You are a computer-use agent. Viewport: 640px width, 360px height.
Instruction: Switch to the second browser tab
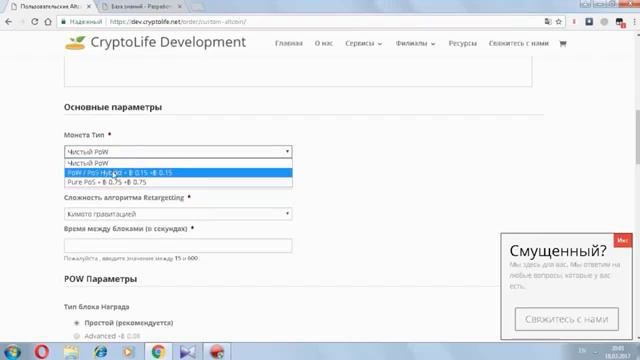[x=141, y=7]
